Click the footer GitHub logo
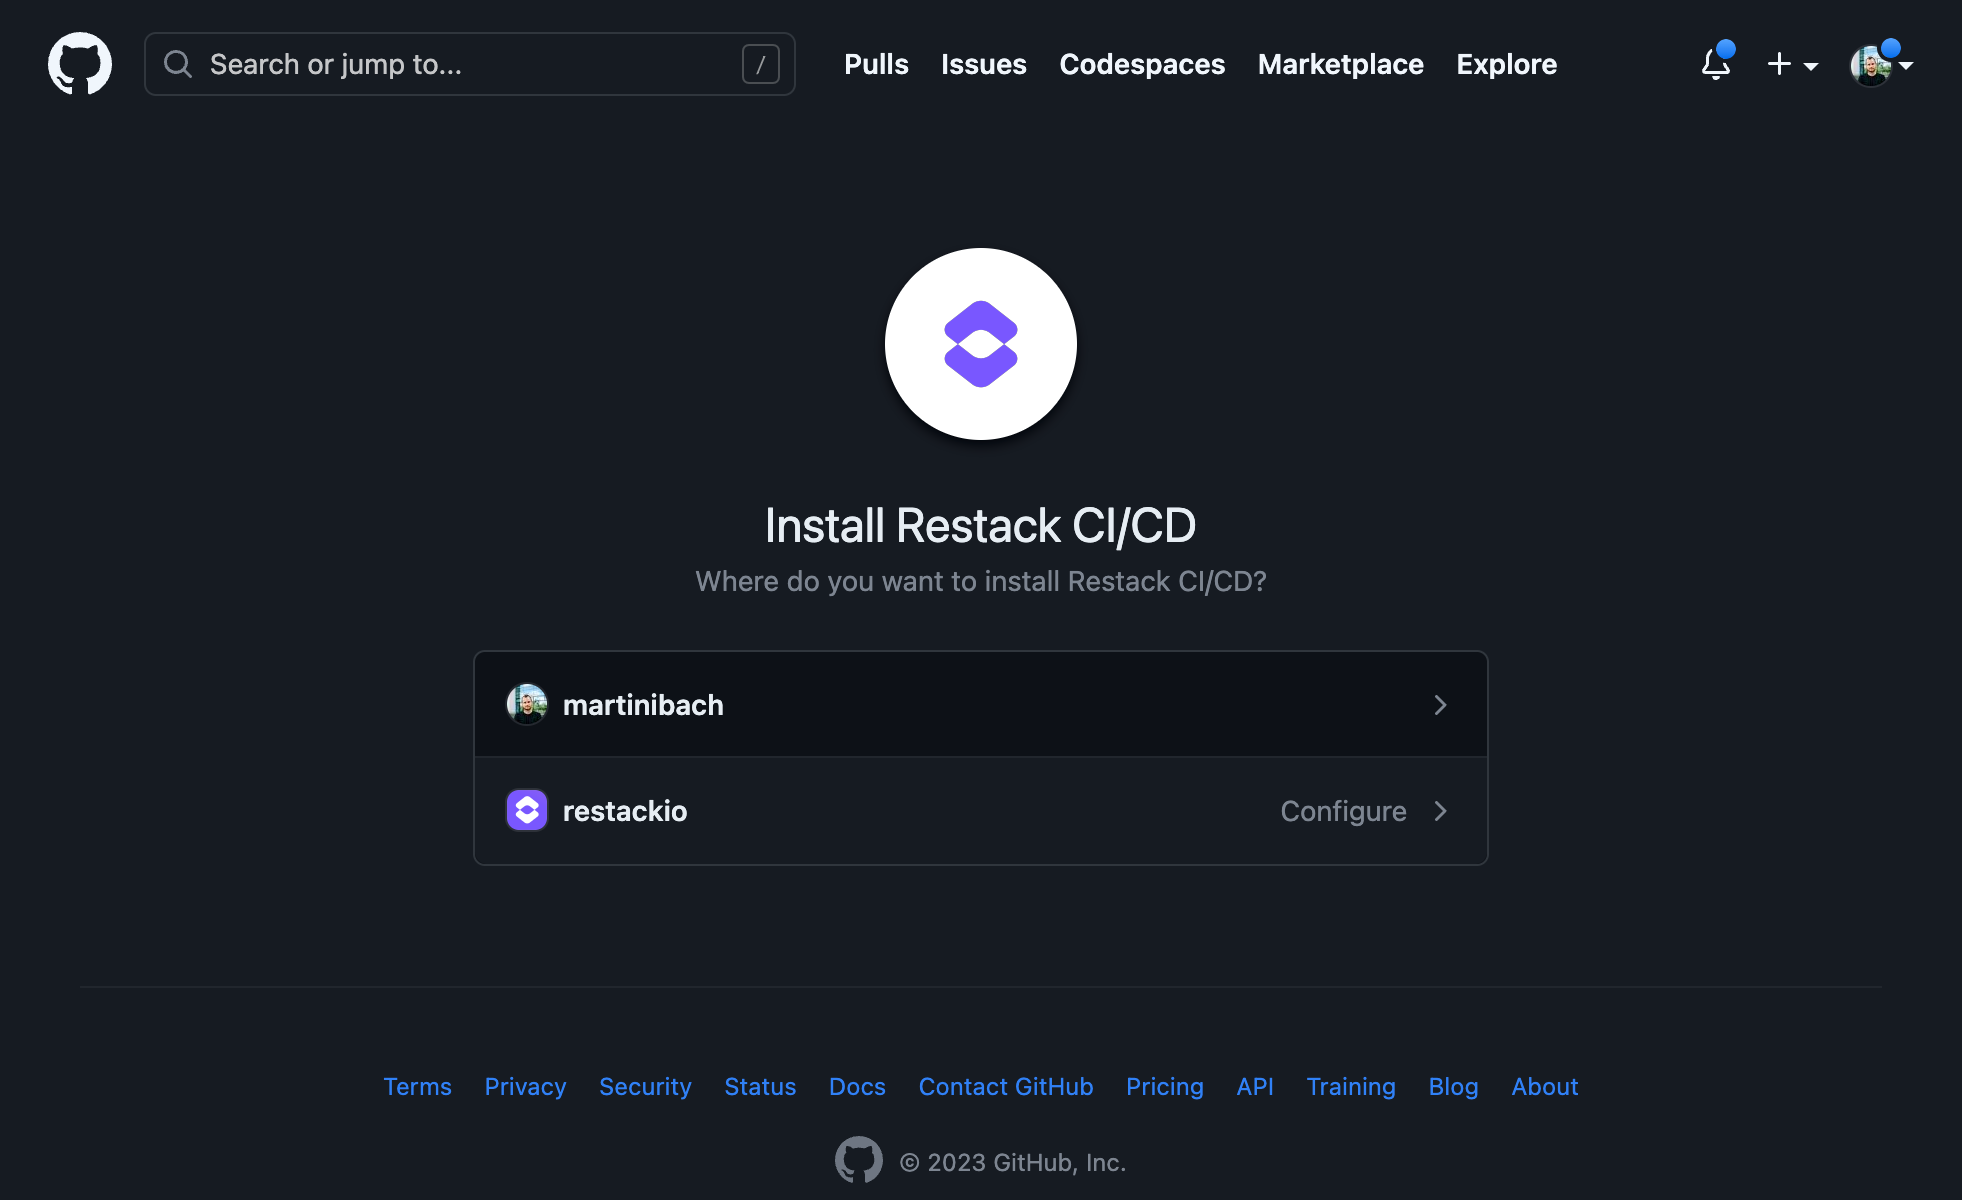 (858, 1161)
